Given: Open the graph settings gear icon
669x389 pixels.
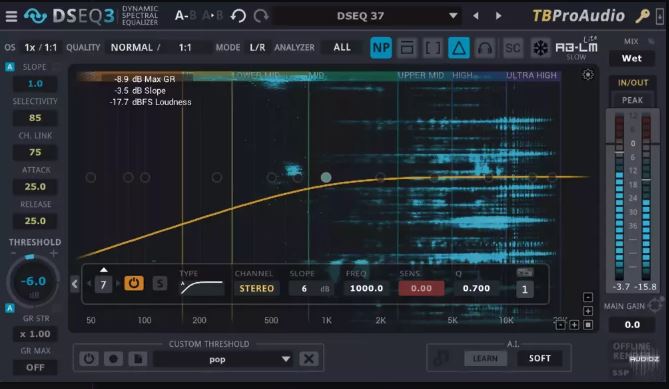Looking at the screenshot, I should click(x=588, y=75).
